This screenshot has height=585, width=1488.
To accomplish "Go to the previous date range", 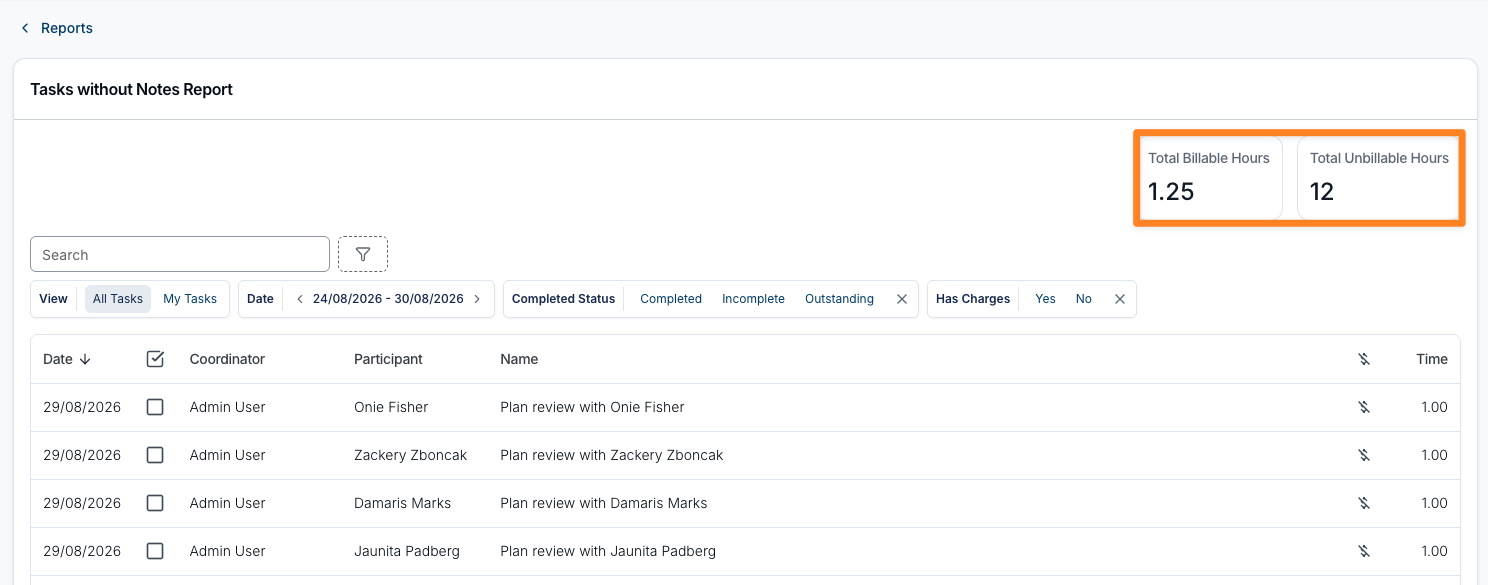I will pyautogui.click(x=299, y=299).
